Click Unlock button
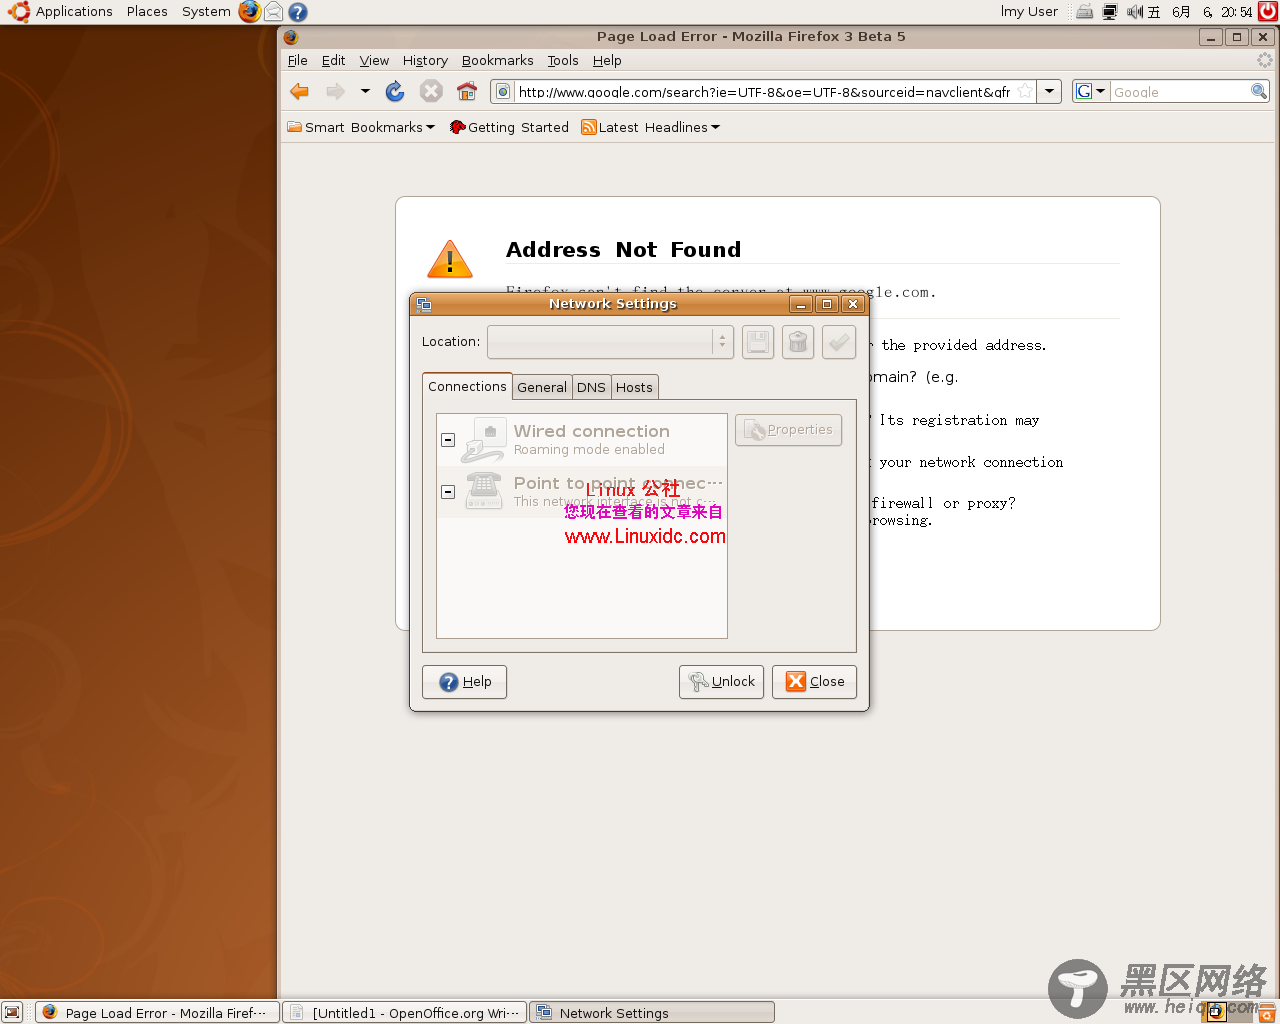The width and height of the screenshot is (1280, 1024). click(722, 682)
